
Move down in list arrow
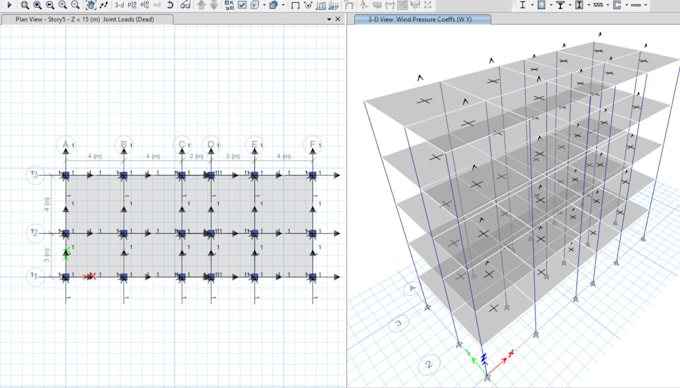coord(214,5)
